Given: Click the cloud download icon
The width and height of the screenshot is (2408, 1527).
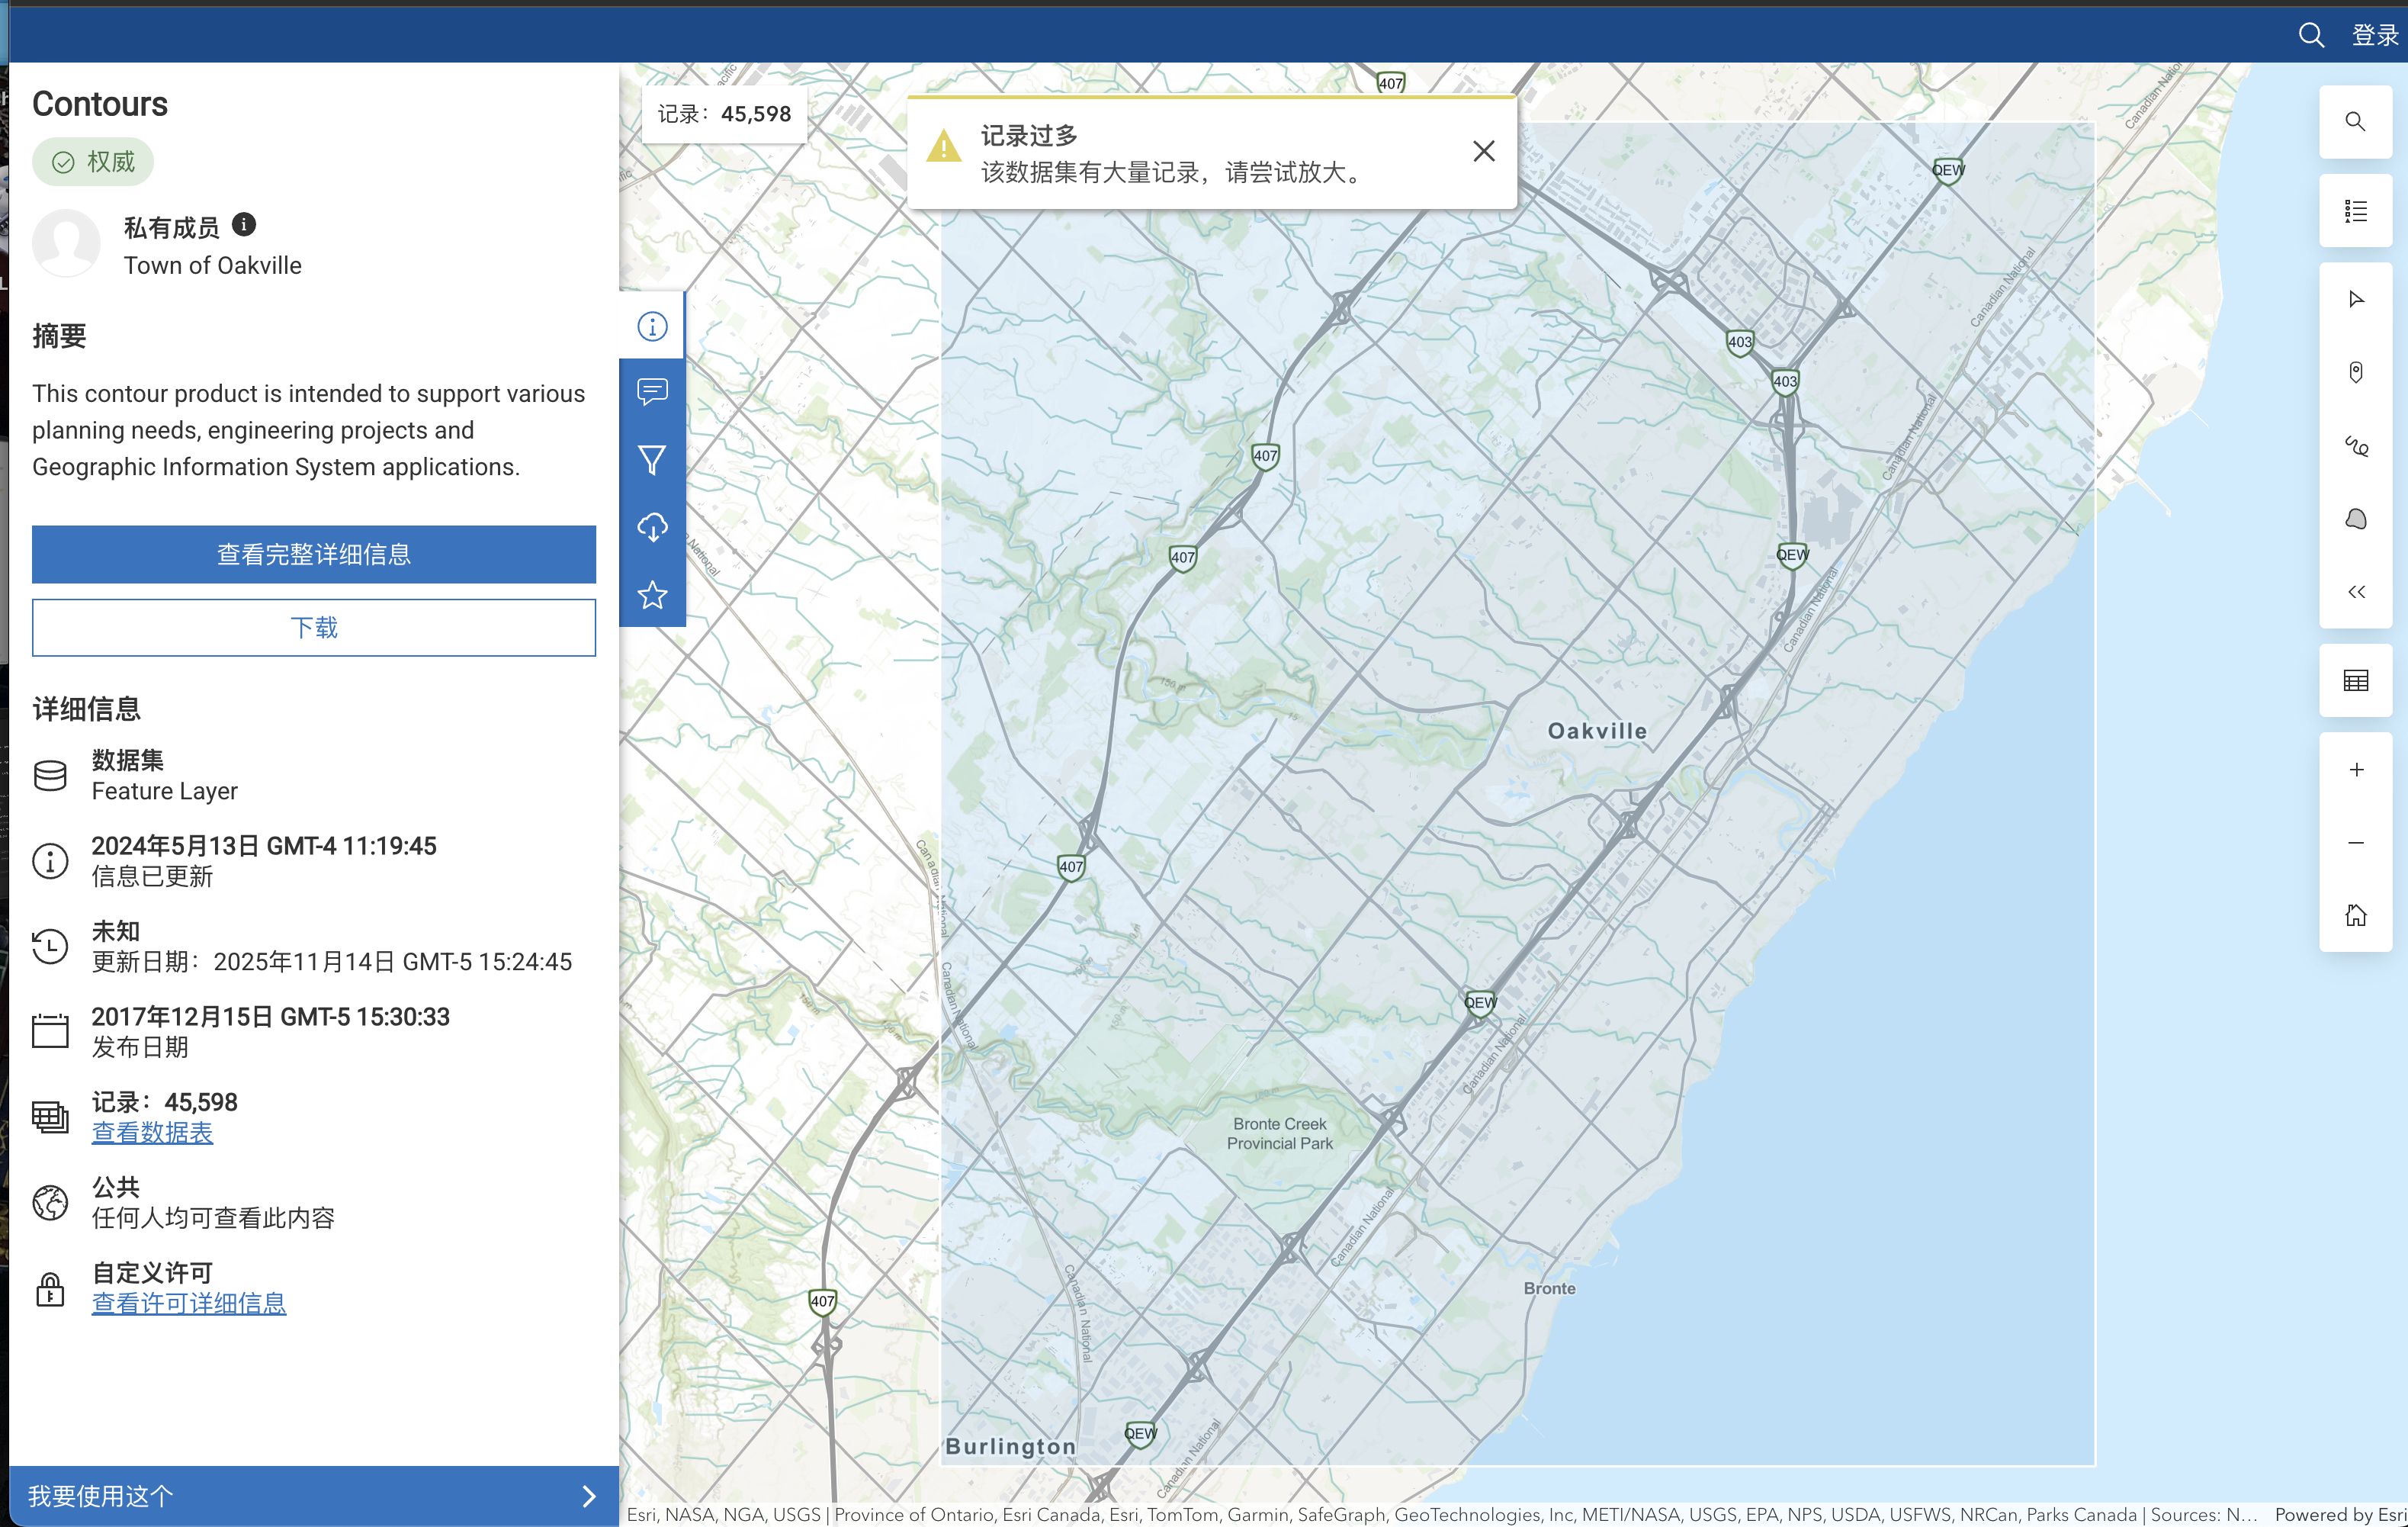Looking at the screenshot, I should click(652, 527).
